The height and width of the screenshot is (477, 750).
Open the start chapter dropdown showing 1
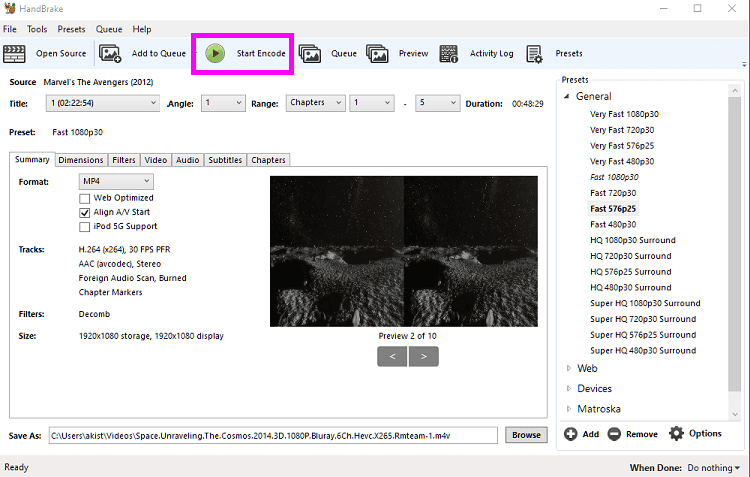[x=372, y=103]
